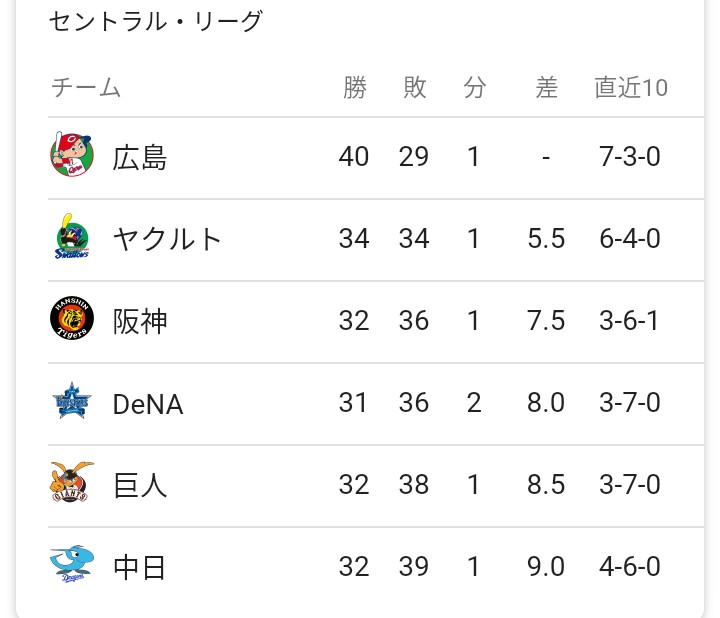Screen dimensions: 720x618
Task: Click the Hiroshima Carp team logo
Action: 72,155
